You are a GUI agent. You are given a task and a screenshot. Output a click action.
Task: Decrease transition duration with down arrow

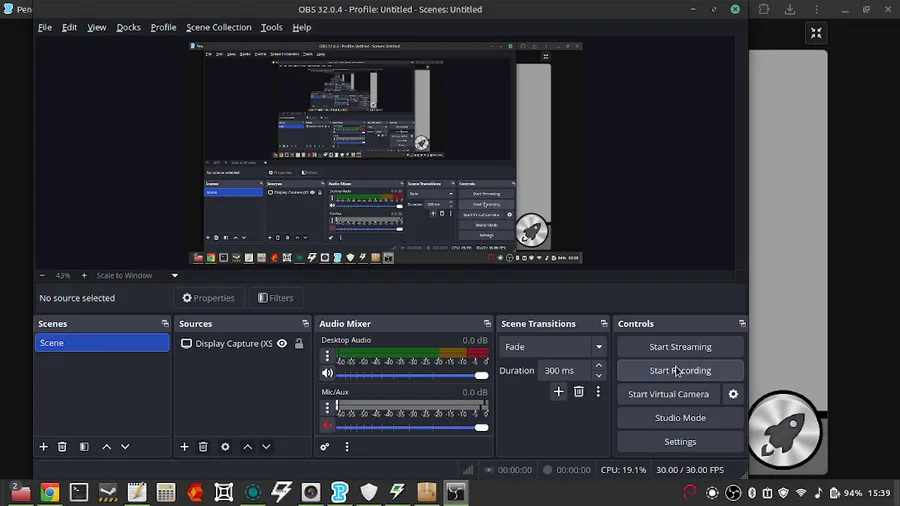click(599, 376)
